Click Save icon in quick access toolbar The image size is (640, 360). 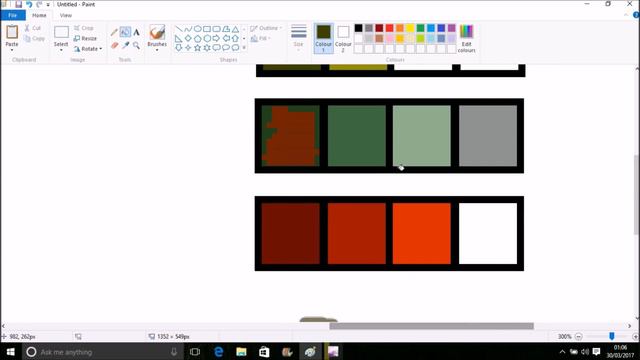point(18,4)
